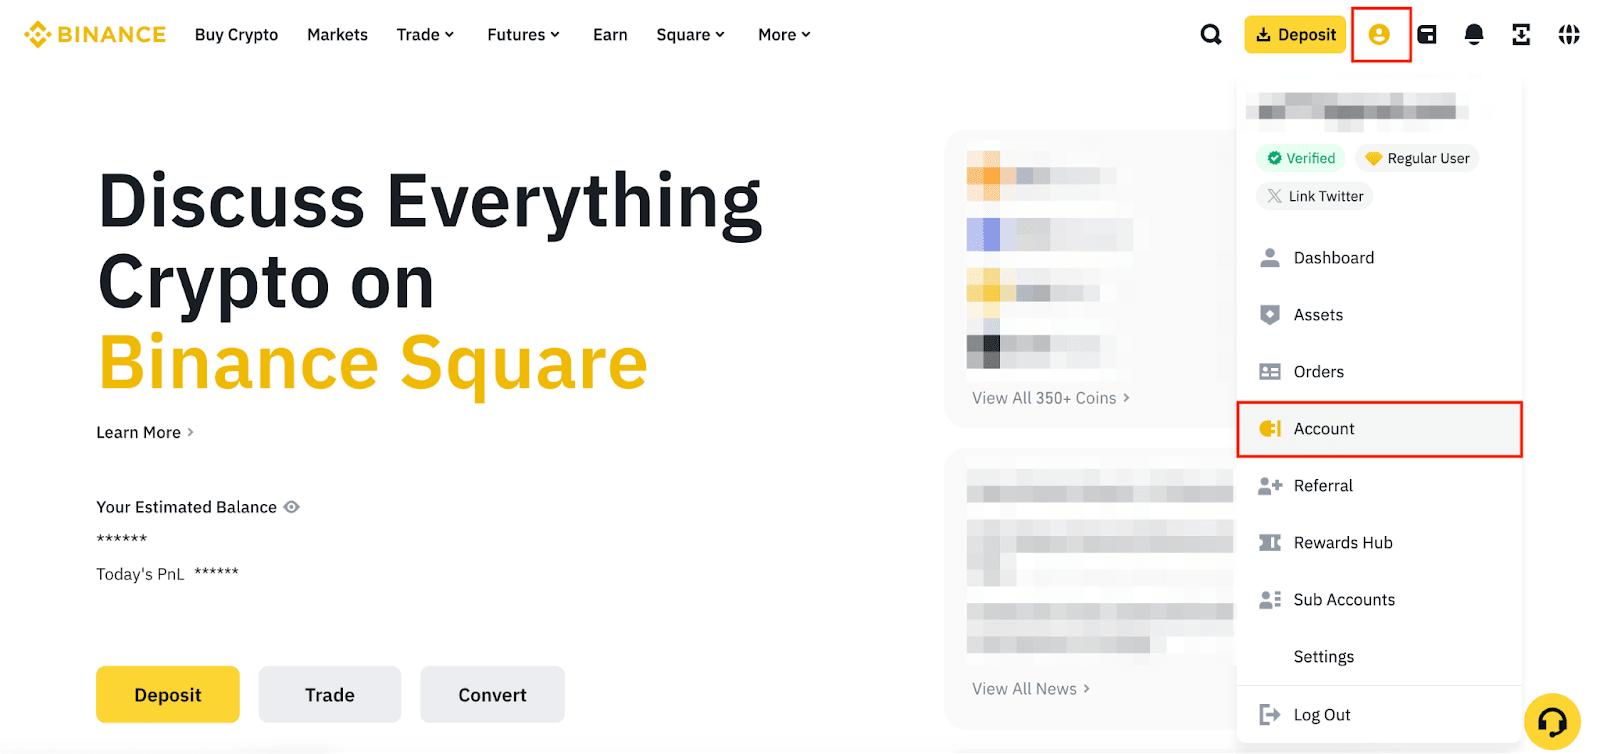Click the Binance logo

[95, 35]
